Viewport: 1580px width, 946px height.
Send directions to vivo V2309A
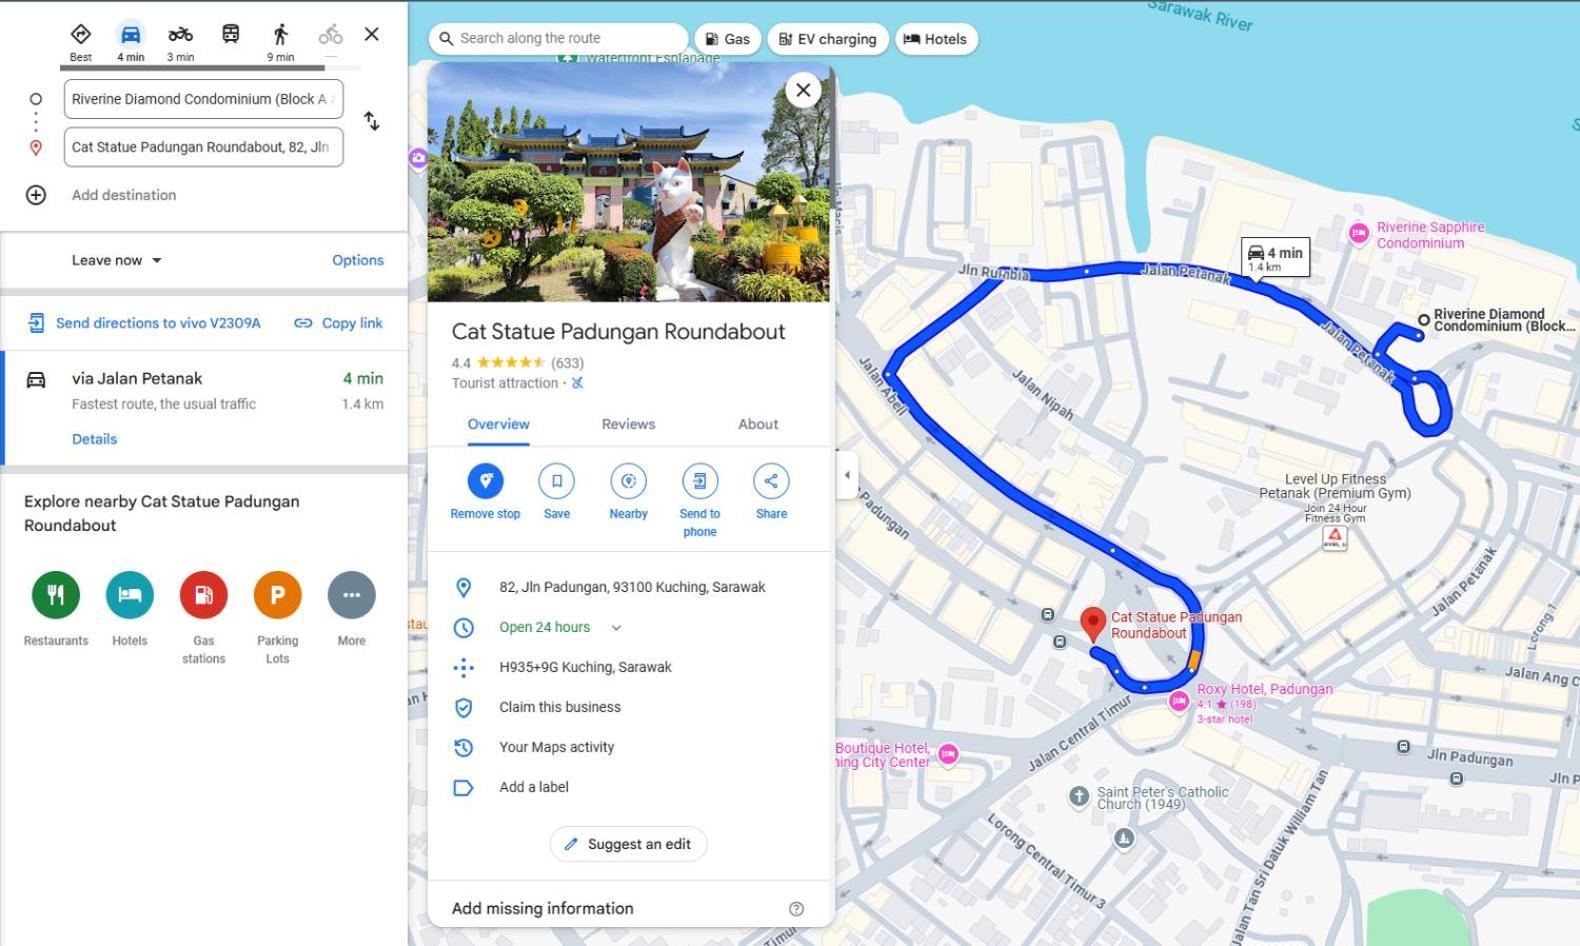click(x=145, y=323)
